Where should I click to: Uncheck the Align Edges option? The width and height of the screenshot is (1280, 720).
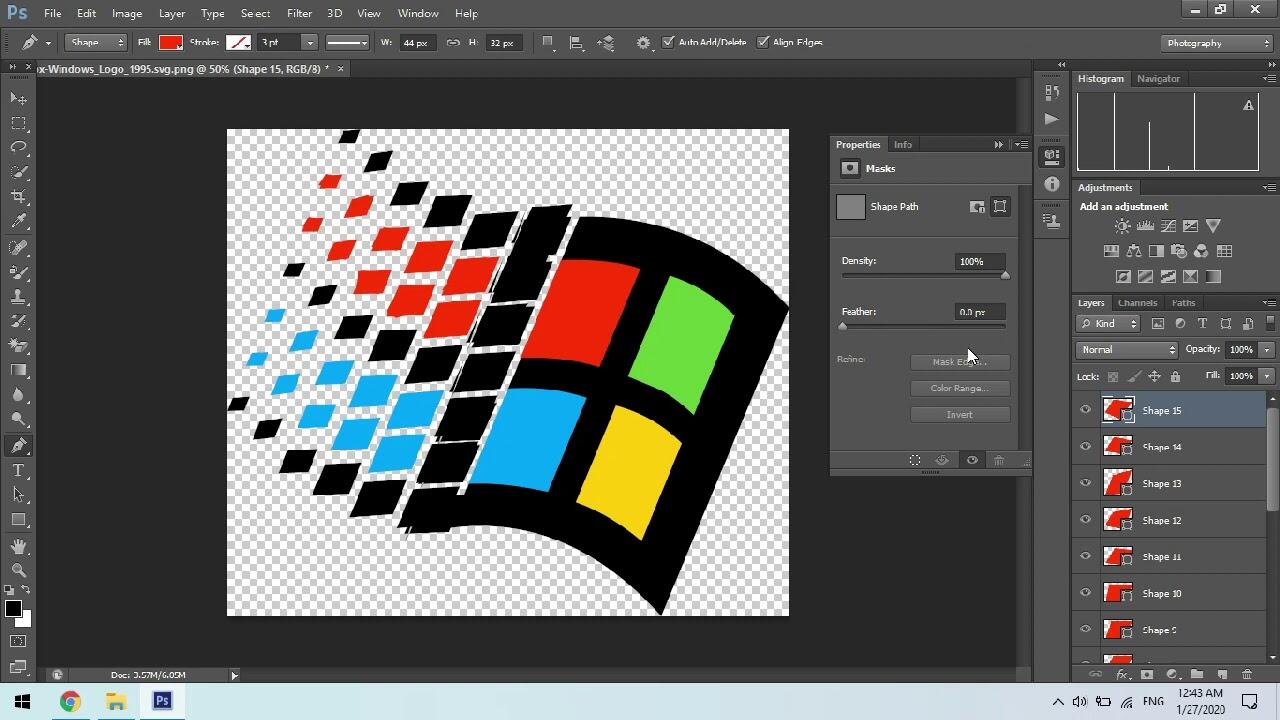763,42
